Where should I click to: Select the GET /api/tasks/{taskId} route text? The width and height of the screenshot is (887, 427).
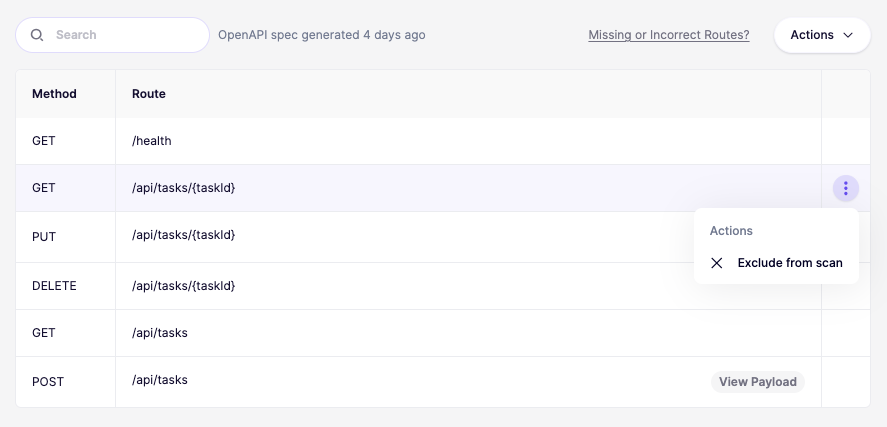pyautogui.click(x=183, y=188)
